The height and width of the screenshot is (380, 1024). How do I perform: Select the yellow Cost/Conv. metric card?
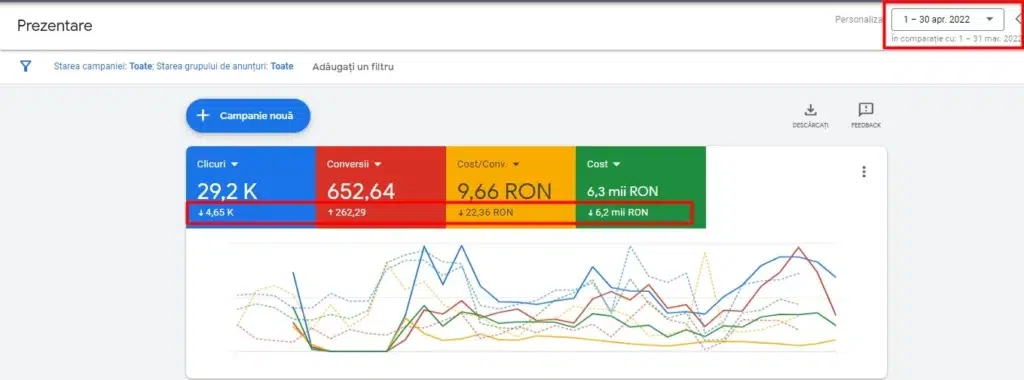click(511, 187)
